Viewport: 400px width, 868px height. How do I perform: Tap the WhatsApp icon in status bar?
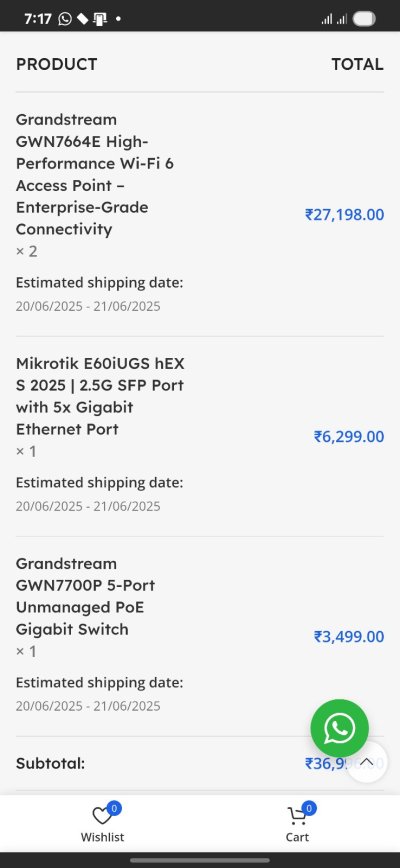point(65,19)
